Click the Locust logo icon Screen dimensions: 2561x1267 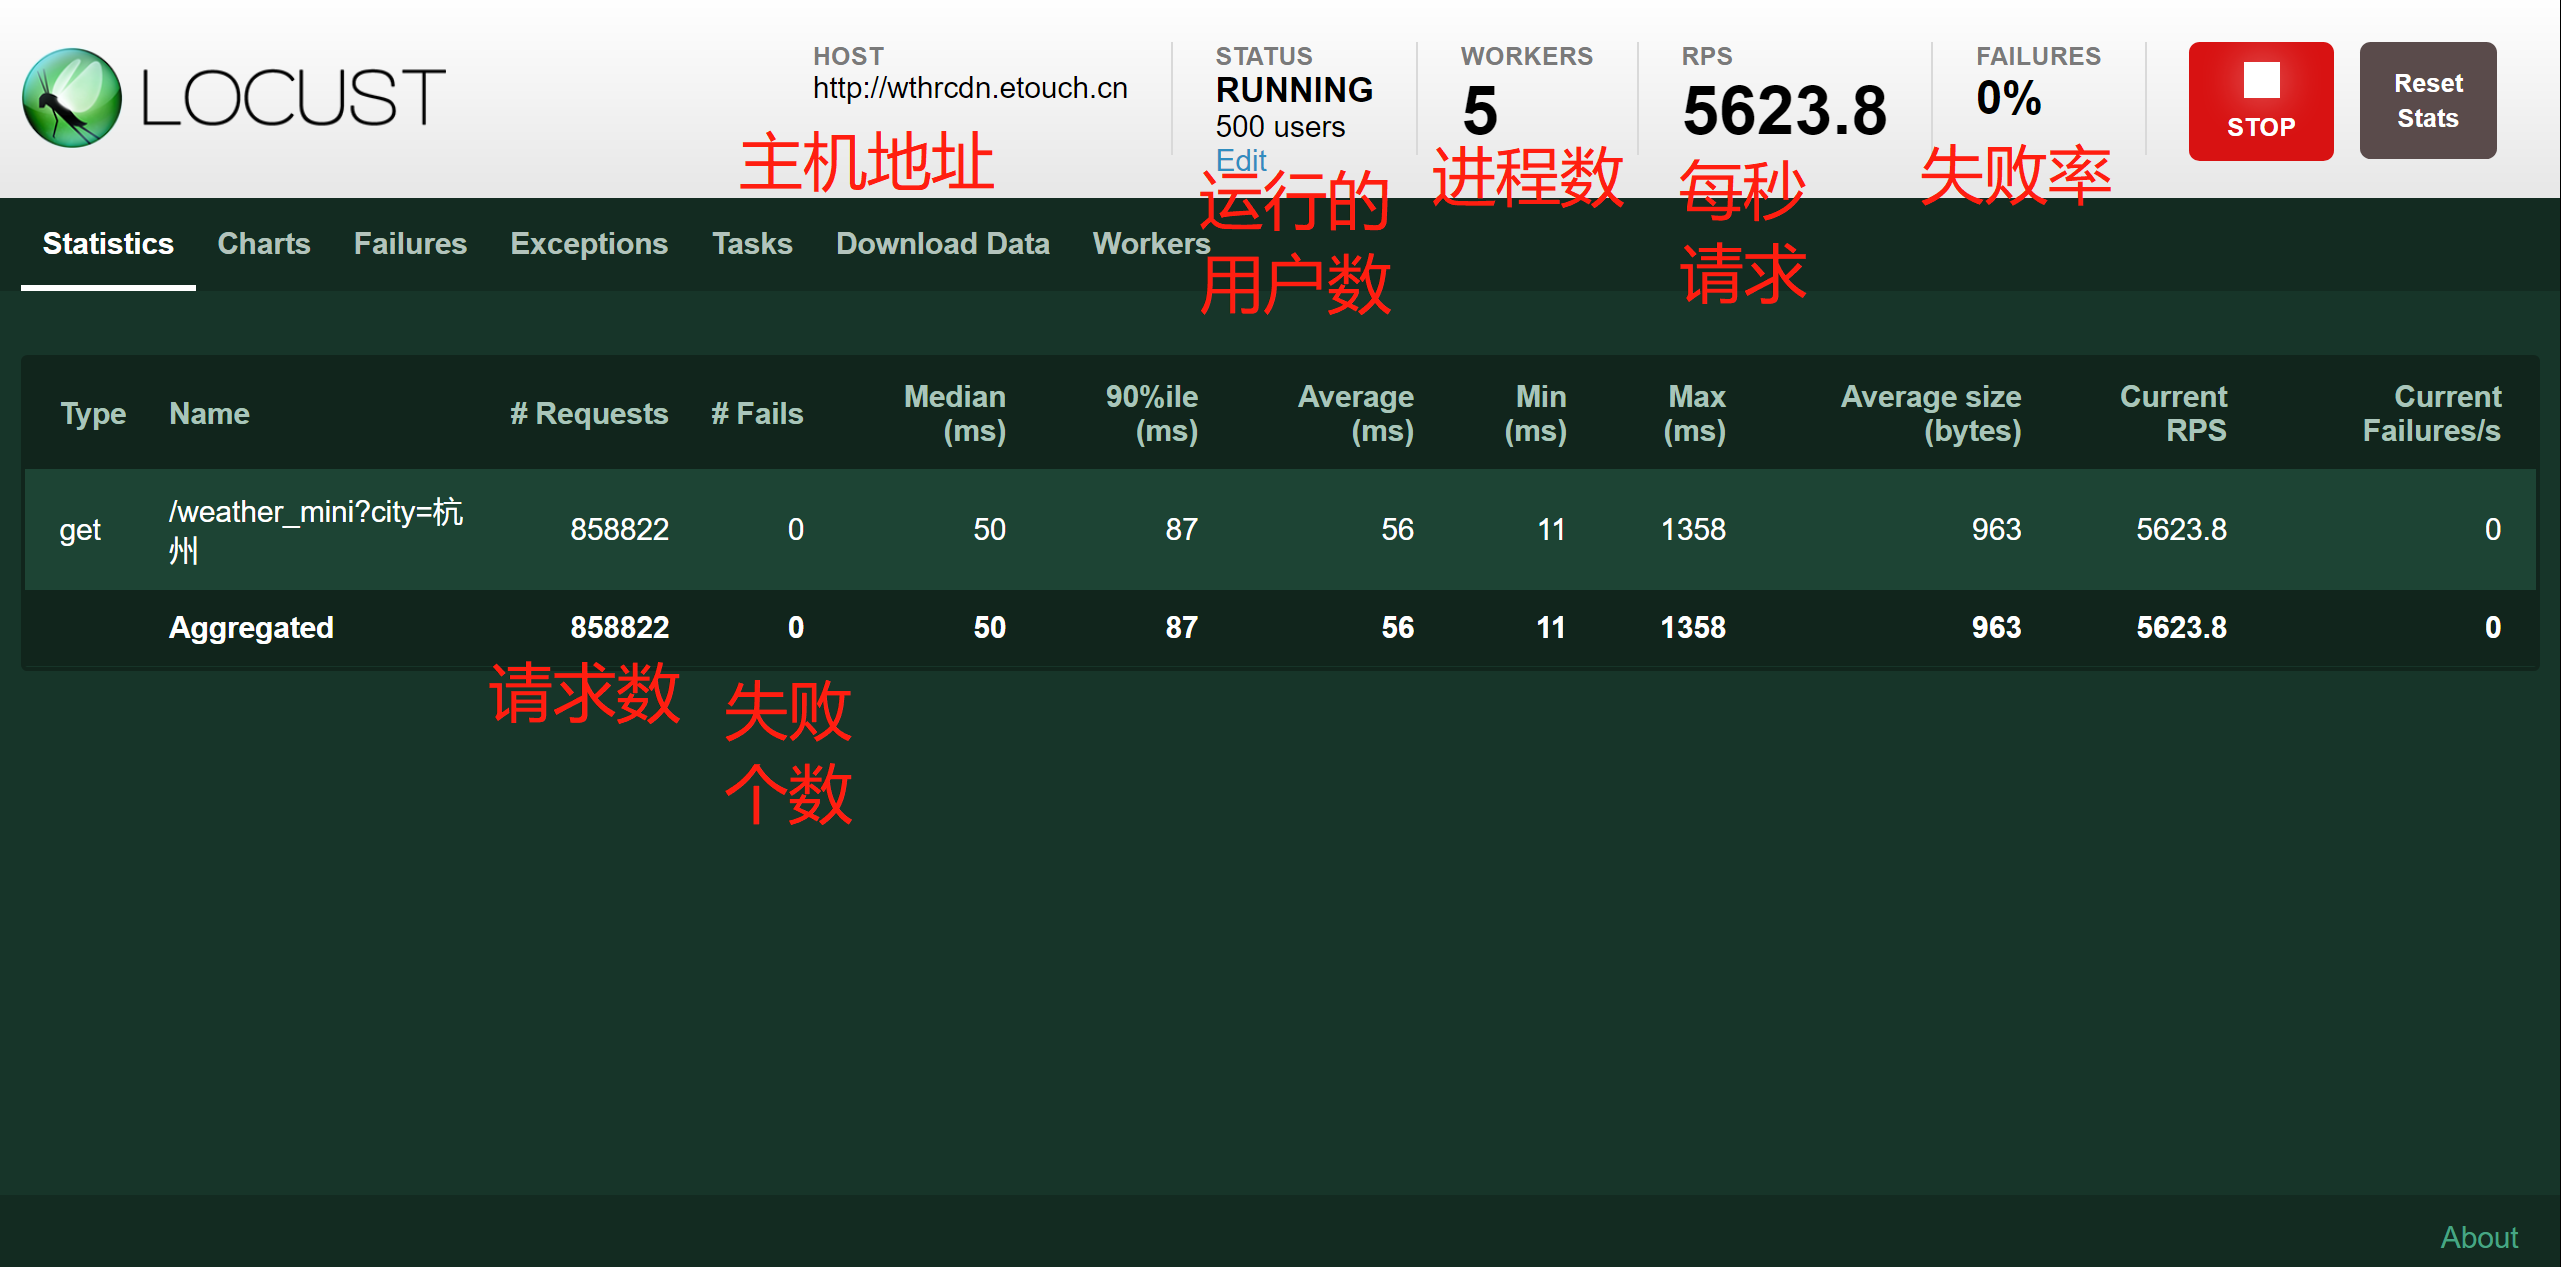click(x=72, y=98)
